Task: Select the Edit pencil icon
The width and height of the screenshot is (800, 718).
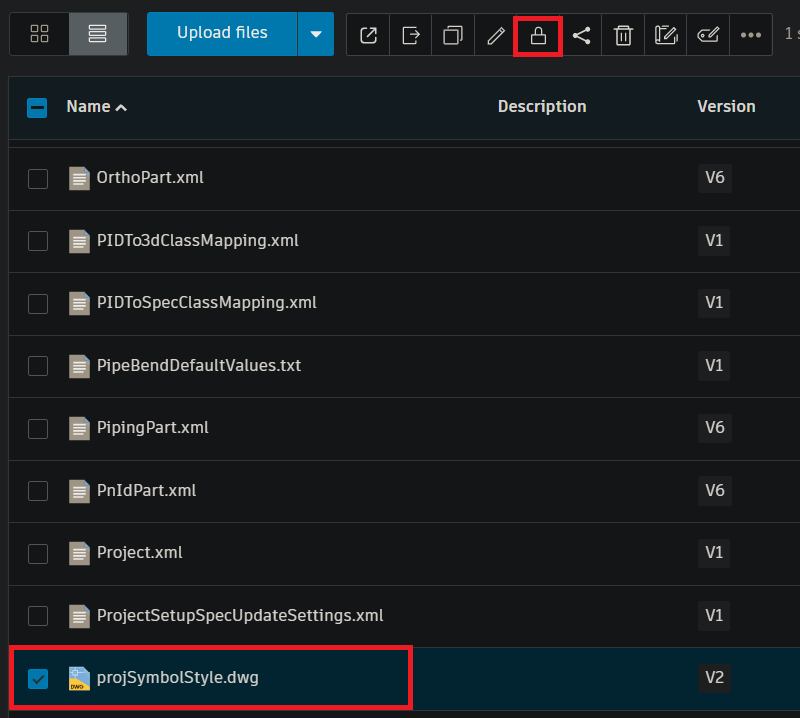Action: coord(495,35)
